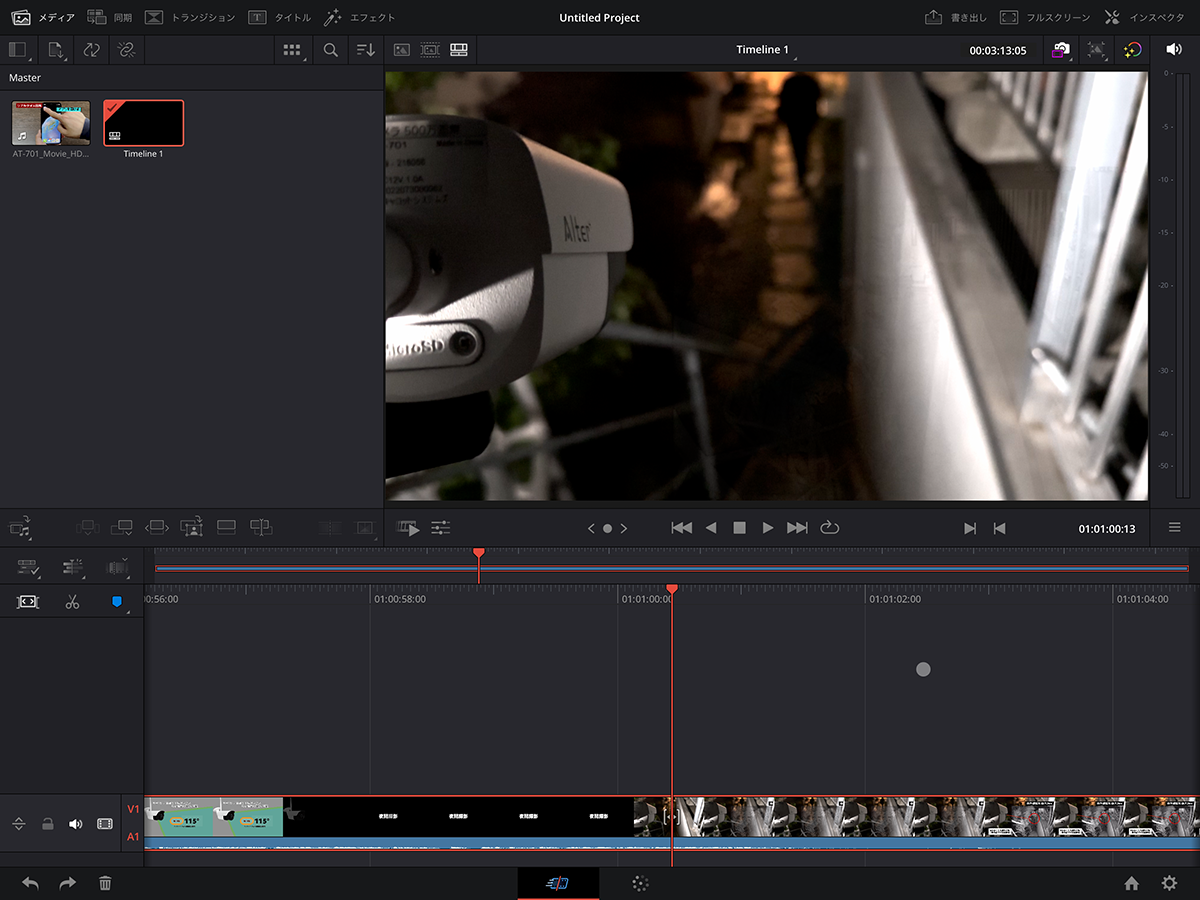Toggle loop playback in viewer controls
The height and width of the screenshot is (900, 1200).
coord(829,528)
